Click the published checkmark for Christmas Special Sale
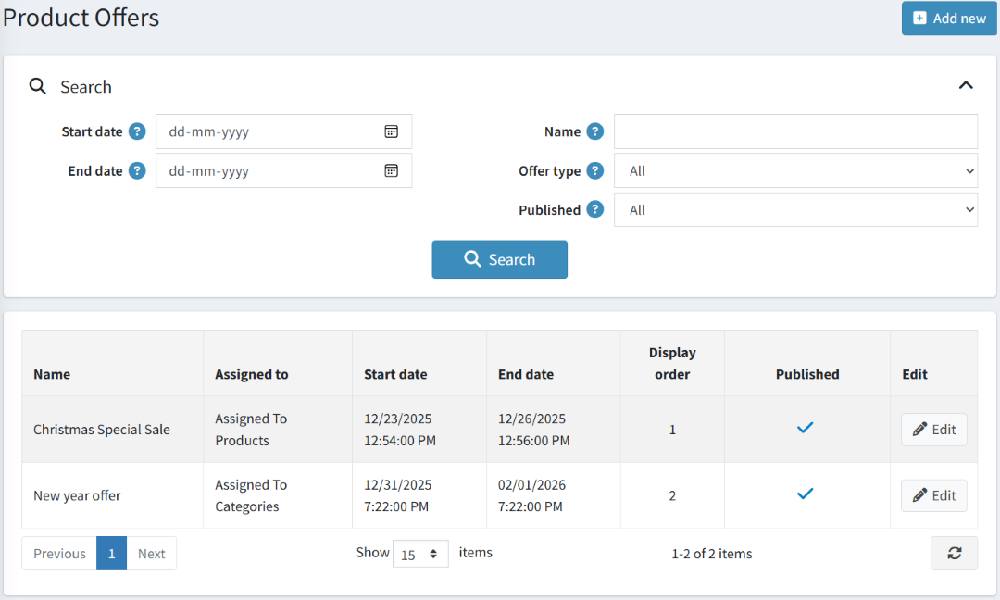The width and height of the screenshot is (1000, 600). (x=805, y=428)
